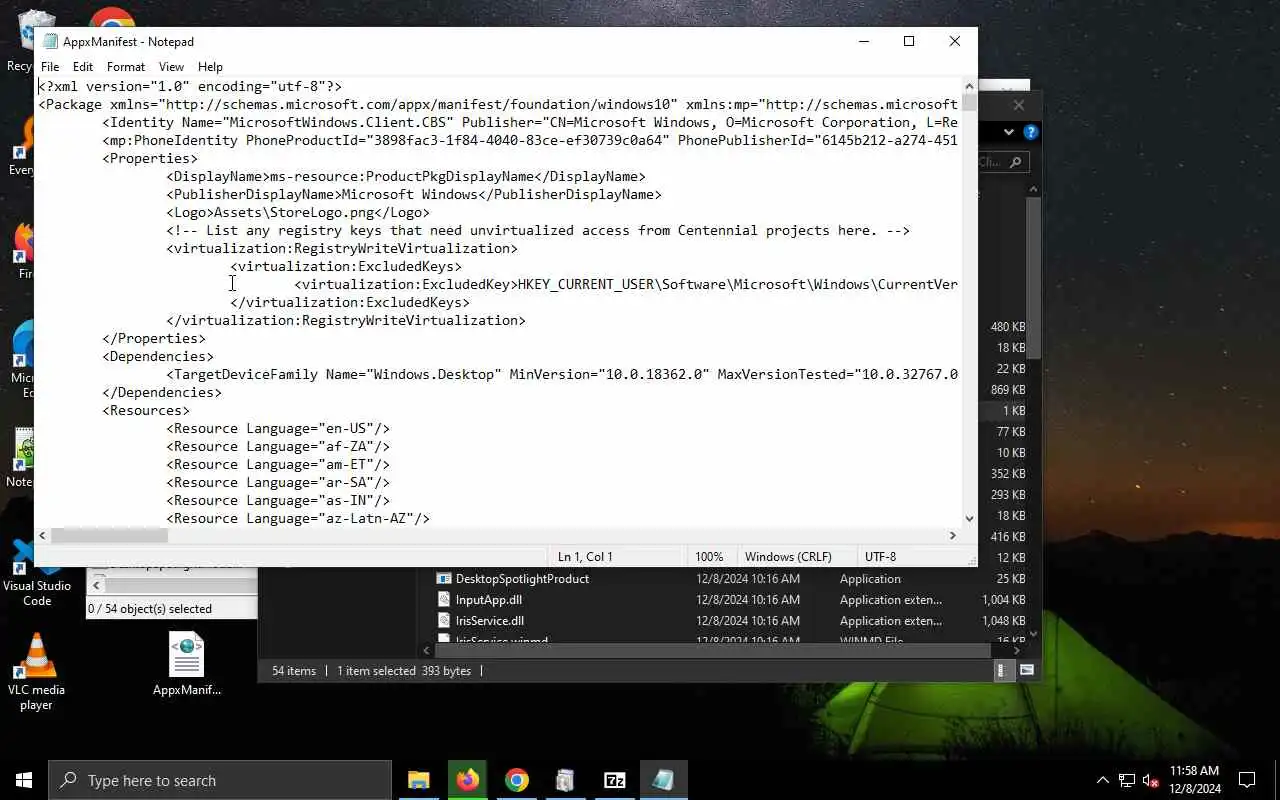Viewport: 1280px width, 800px height.
Task: Open the View menu in Notepad
Action: coord(171,67)
